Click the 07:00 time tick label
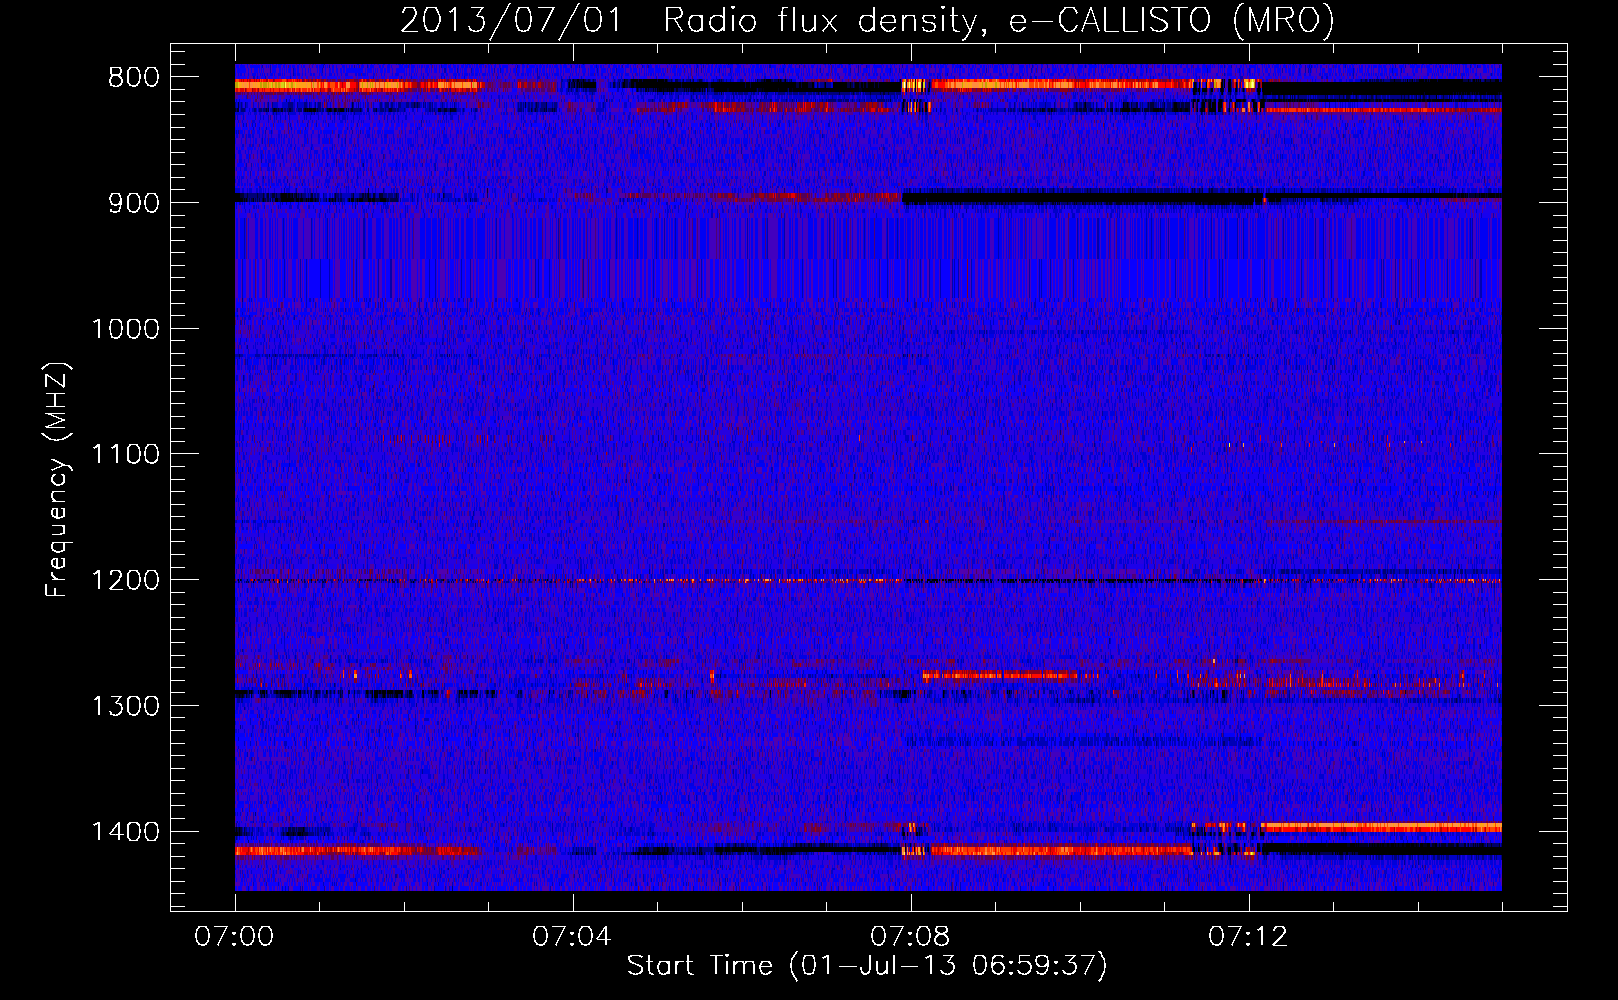The height and width of the screenshot is (1000, 1618). tap(234, 937)
